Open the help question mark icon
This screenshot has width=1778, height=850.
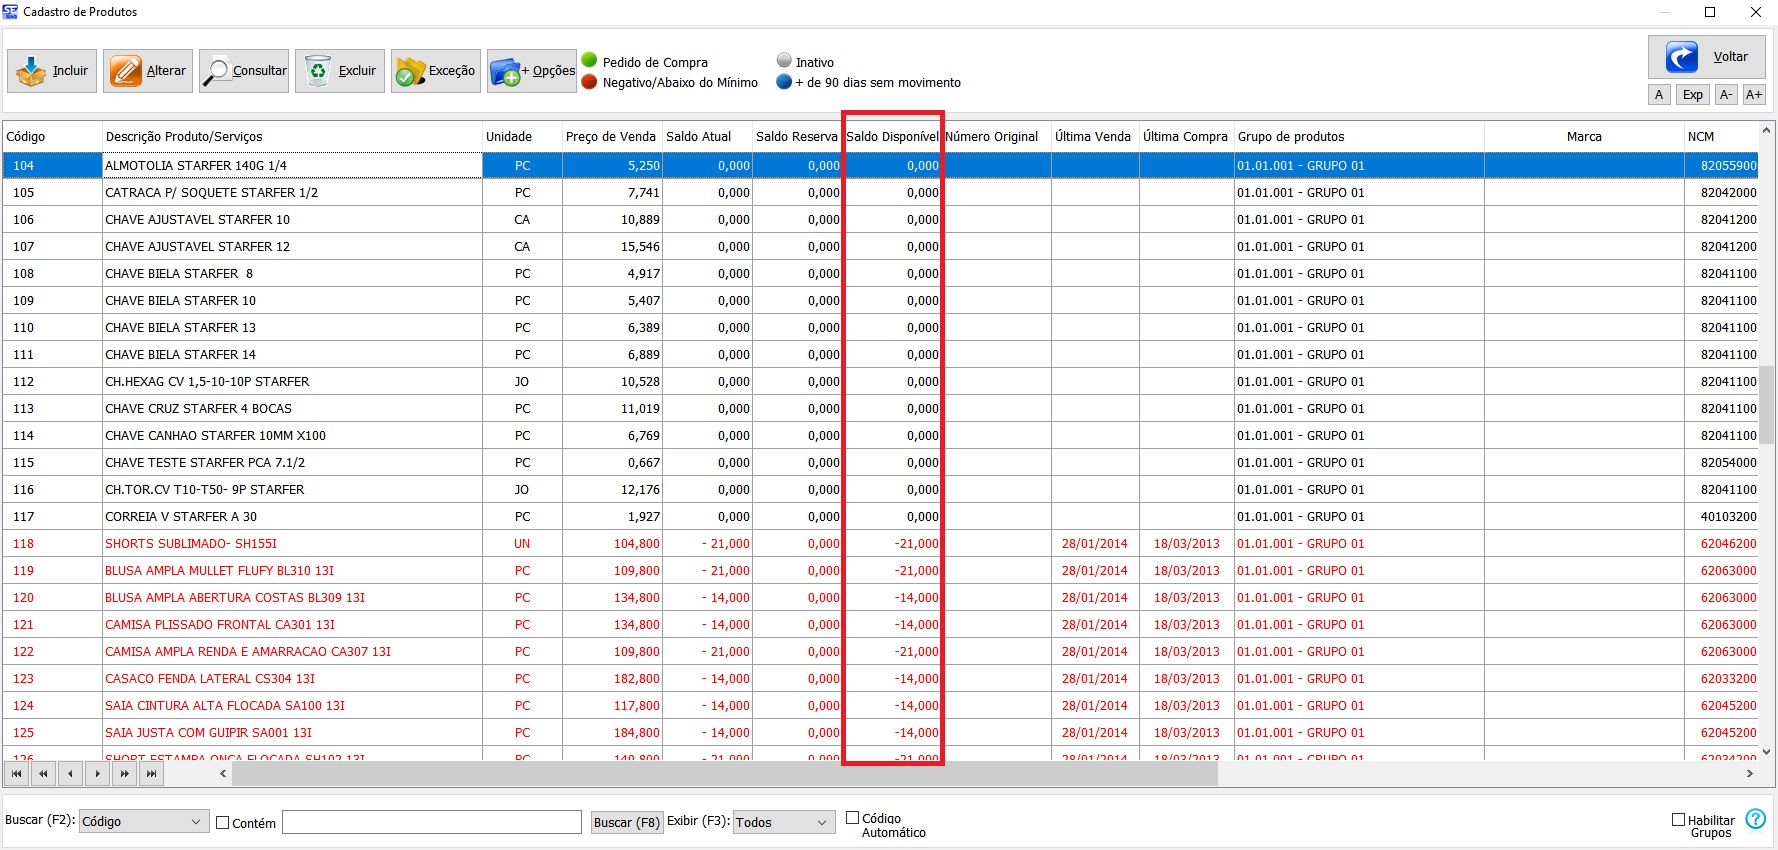(x=1755, y=819)
